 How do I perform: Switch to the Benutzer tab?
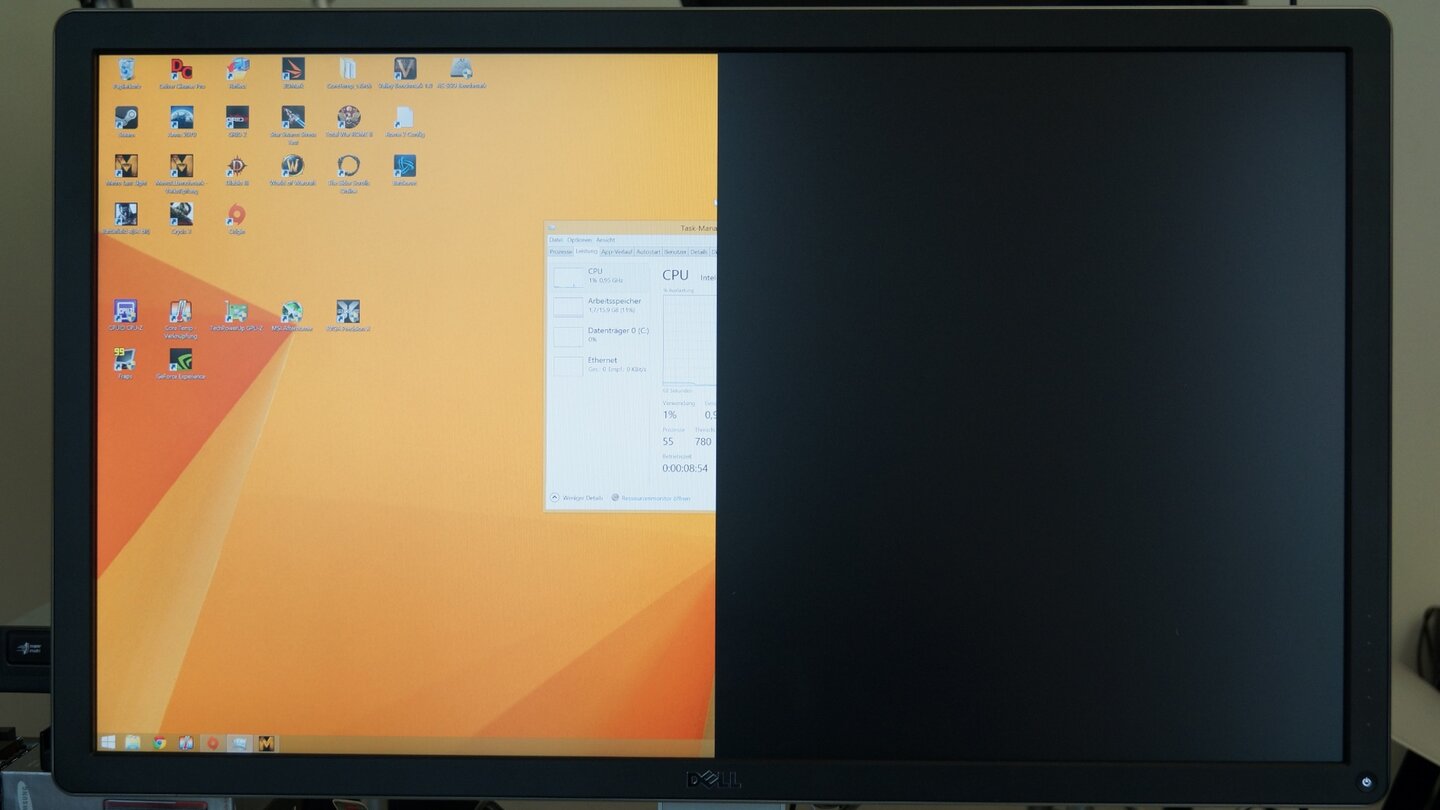click(676, 252)
